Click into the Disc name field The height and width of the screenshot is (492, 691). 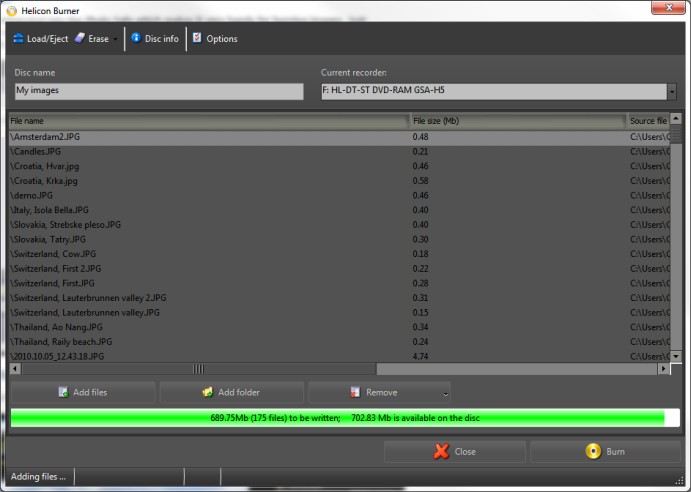coord(159,91)
